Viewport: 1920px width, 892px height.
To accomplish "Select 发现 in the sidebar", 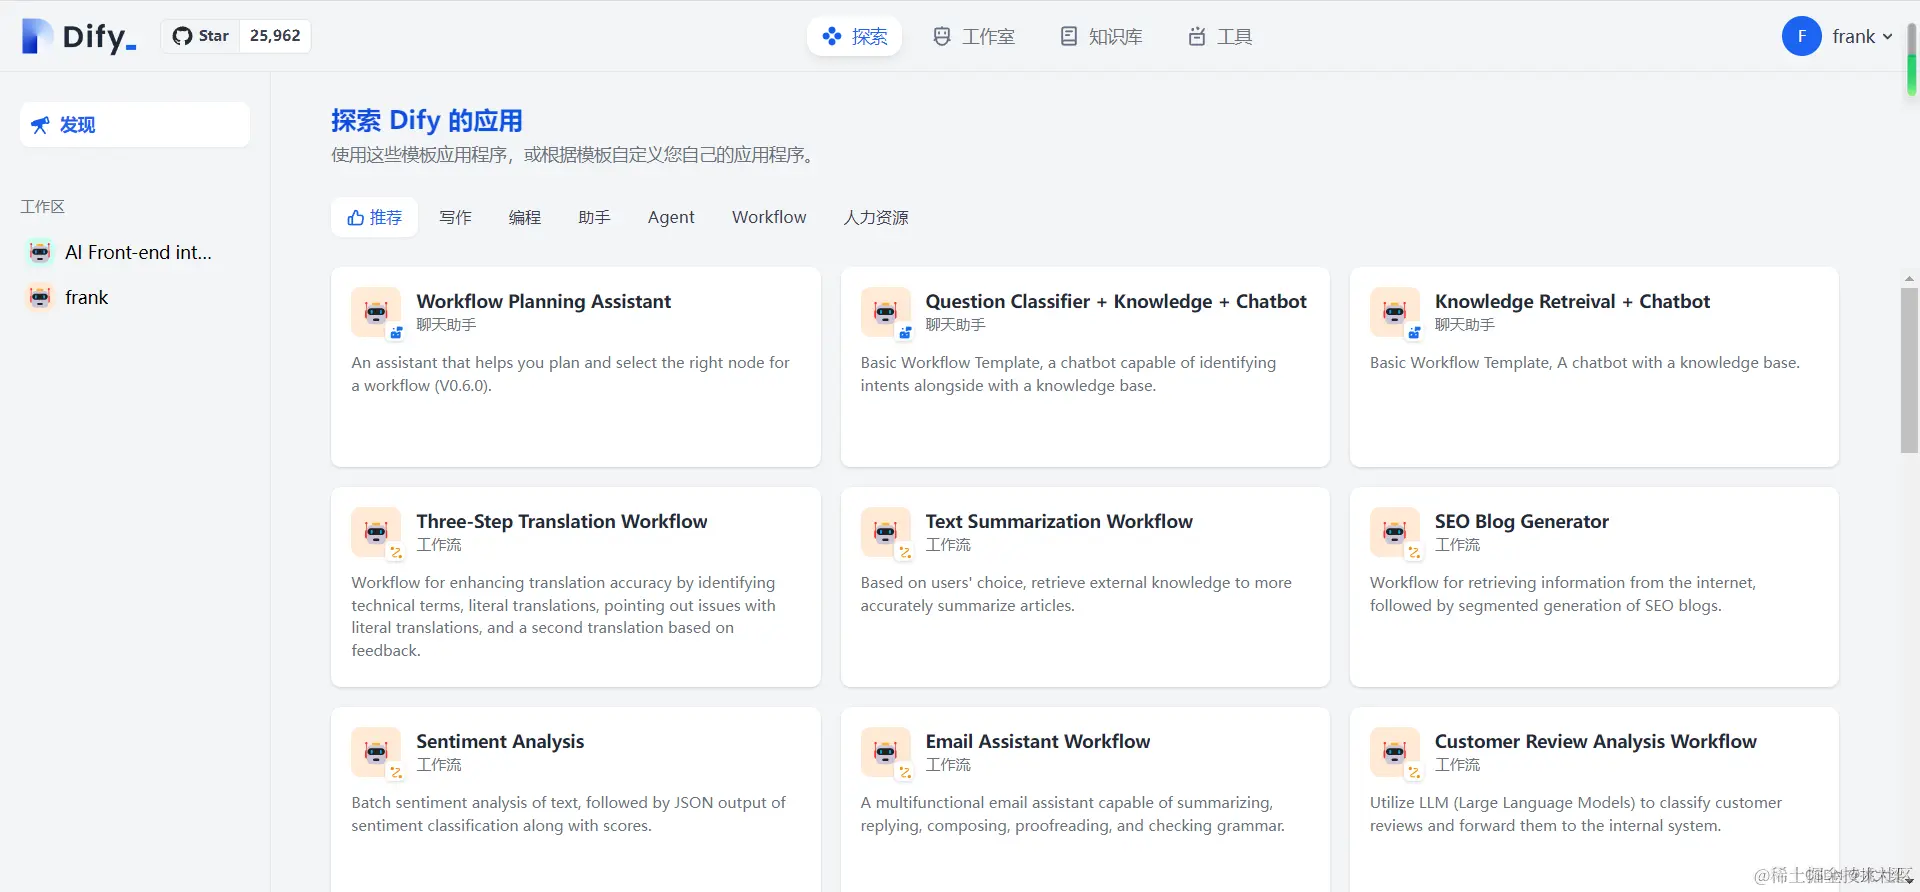I will coord(135,125).
